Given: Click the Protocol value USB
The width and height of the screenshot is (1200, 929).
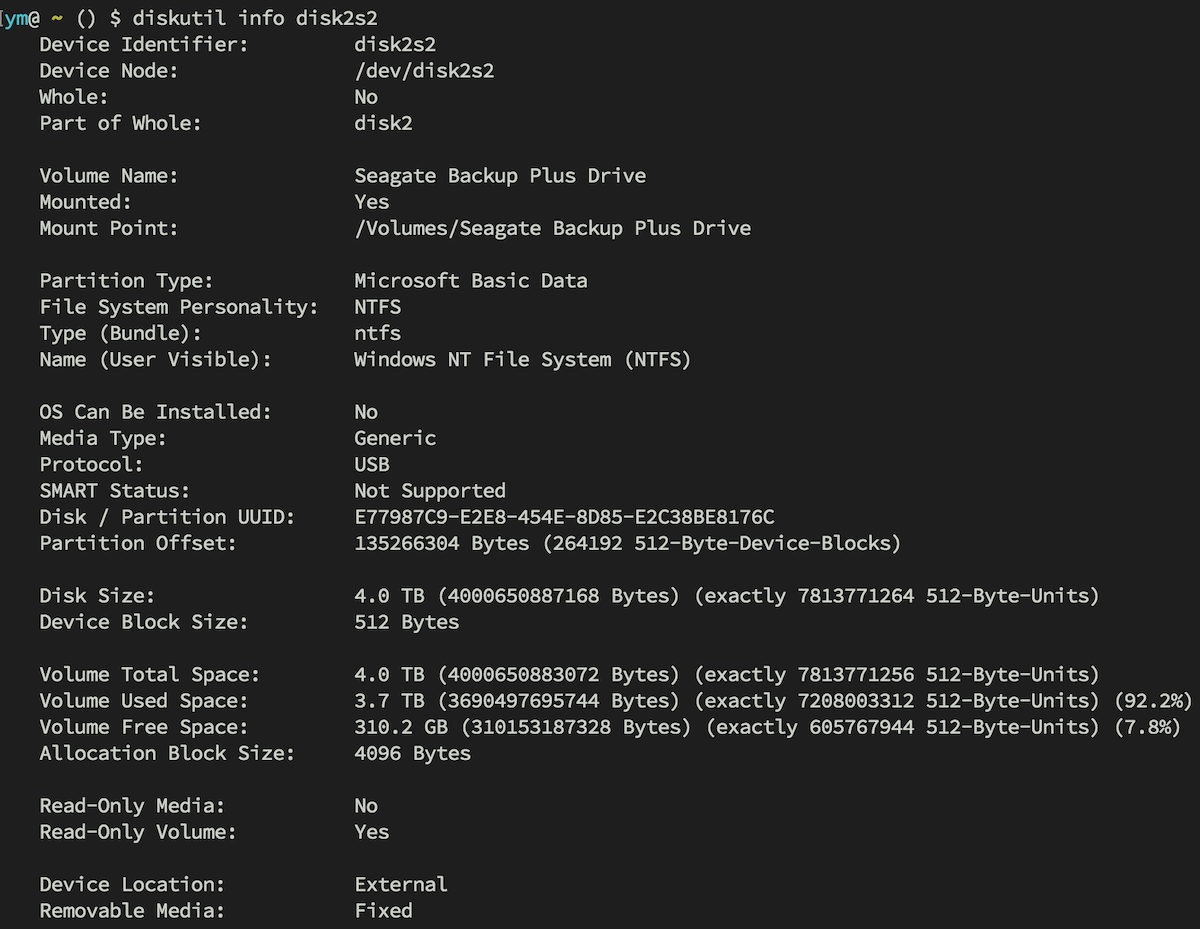Looking at the screenshot, I should (372, 465).
